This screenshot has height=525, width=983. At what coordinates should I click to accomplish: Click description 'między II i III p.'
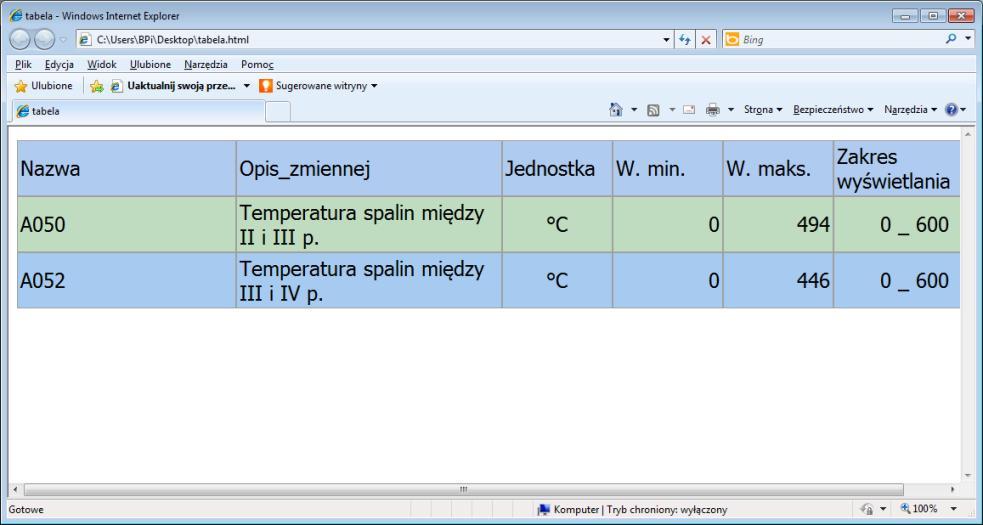(x=369, y=225)
